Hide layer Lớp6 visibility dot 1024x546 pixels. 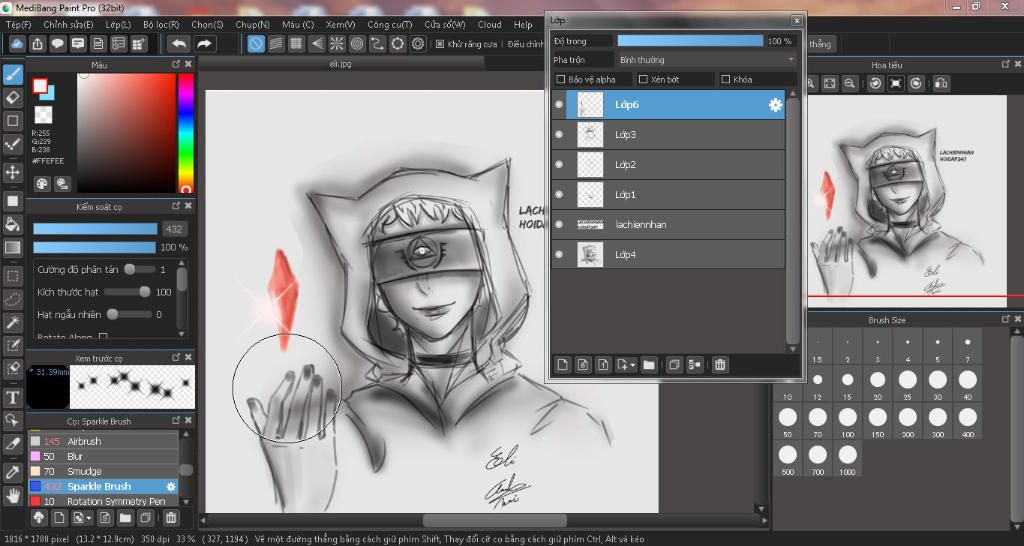tap(559, 104)
